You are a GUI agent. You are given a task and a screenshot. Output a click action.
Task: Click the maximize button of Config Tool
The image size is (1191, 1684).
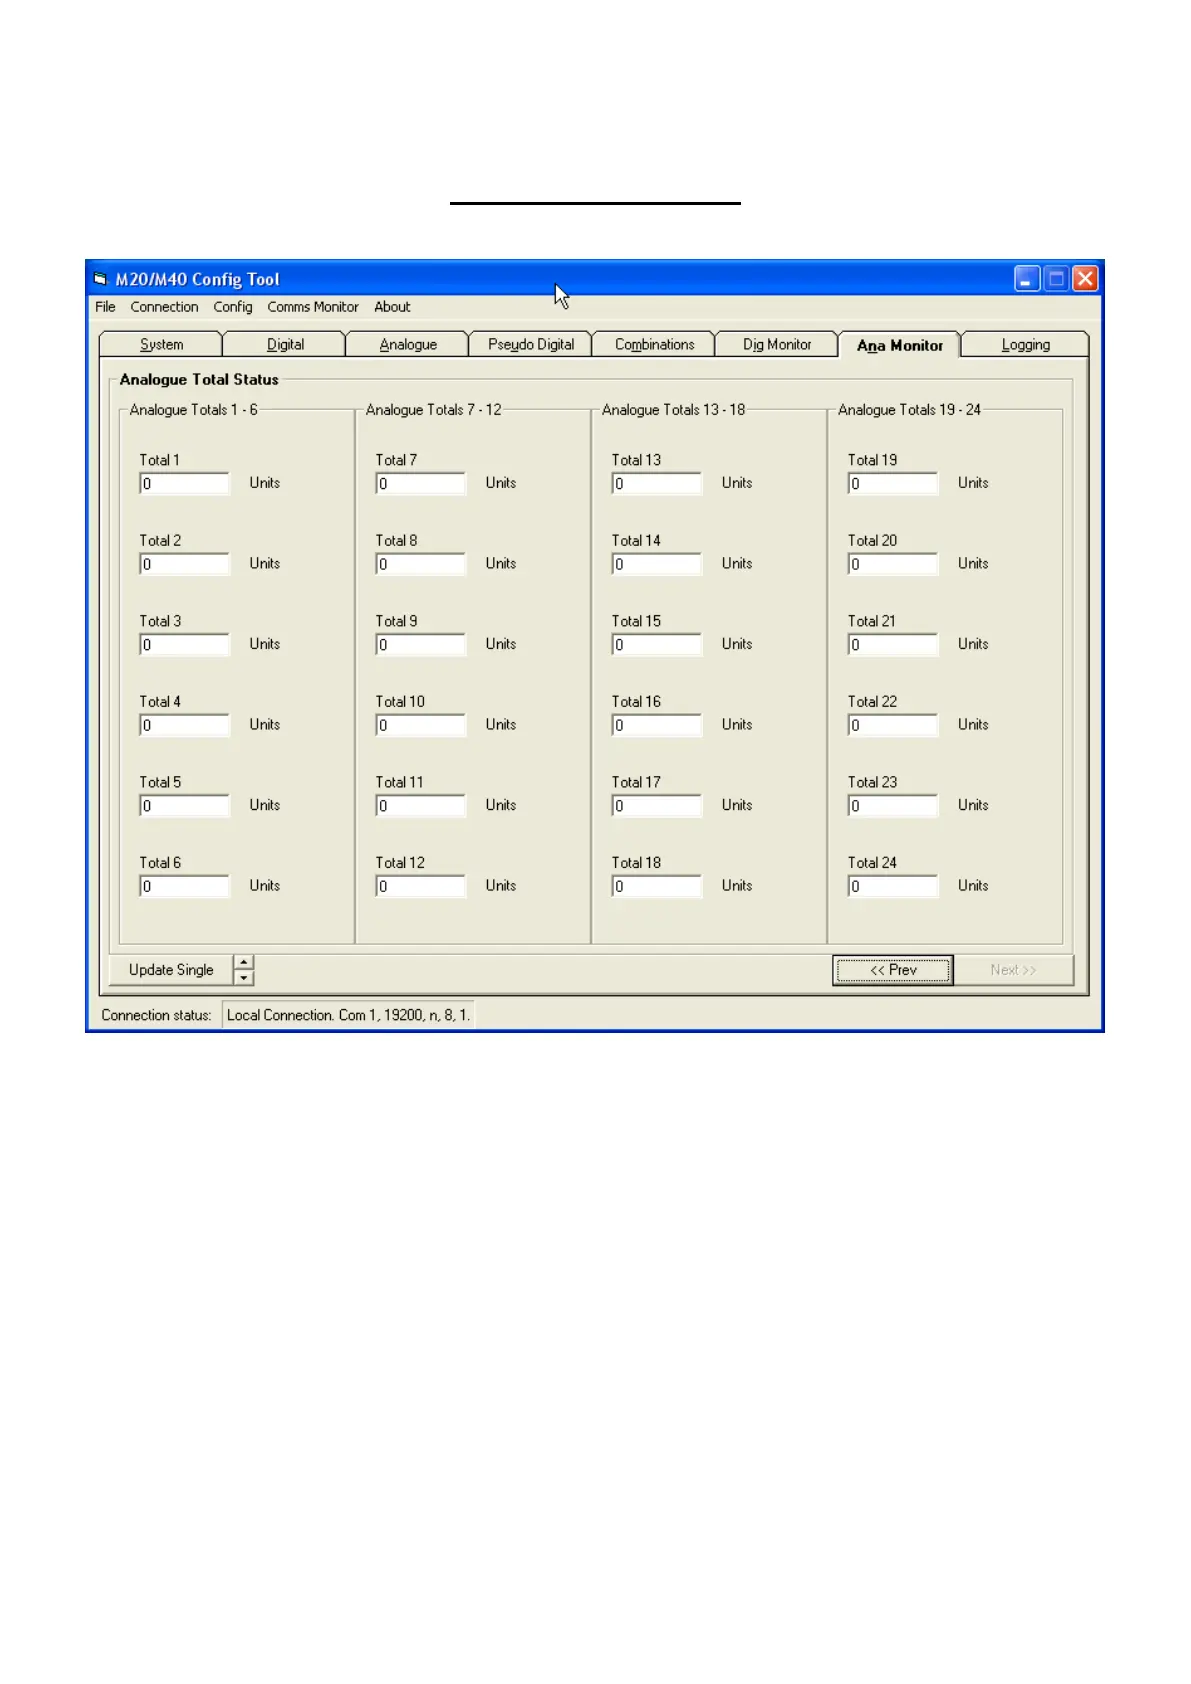pos(1056,279)
